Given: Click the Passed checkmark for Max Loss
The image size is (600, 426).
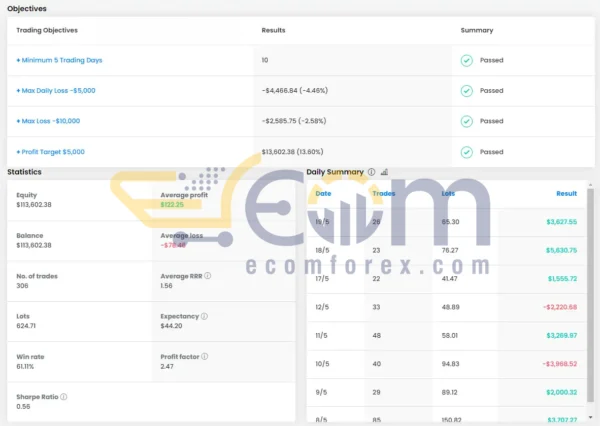Looking at the screenshot, I should 466,121.
